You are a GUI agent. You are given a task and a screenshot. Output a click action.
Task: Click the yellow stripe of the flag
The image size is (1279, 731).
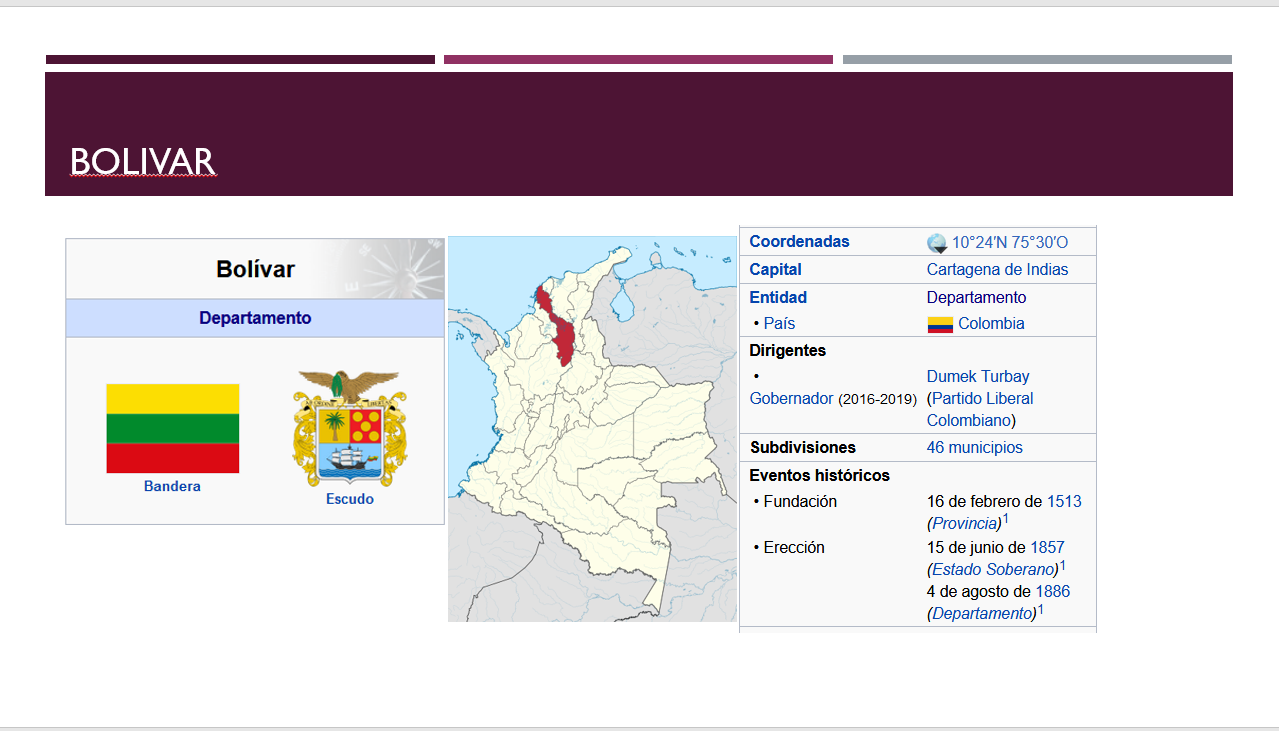pos(173,398)
